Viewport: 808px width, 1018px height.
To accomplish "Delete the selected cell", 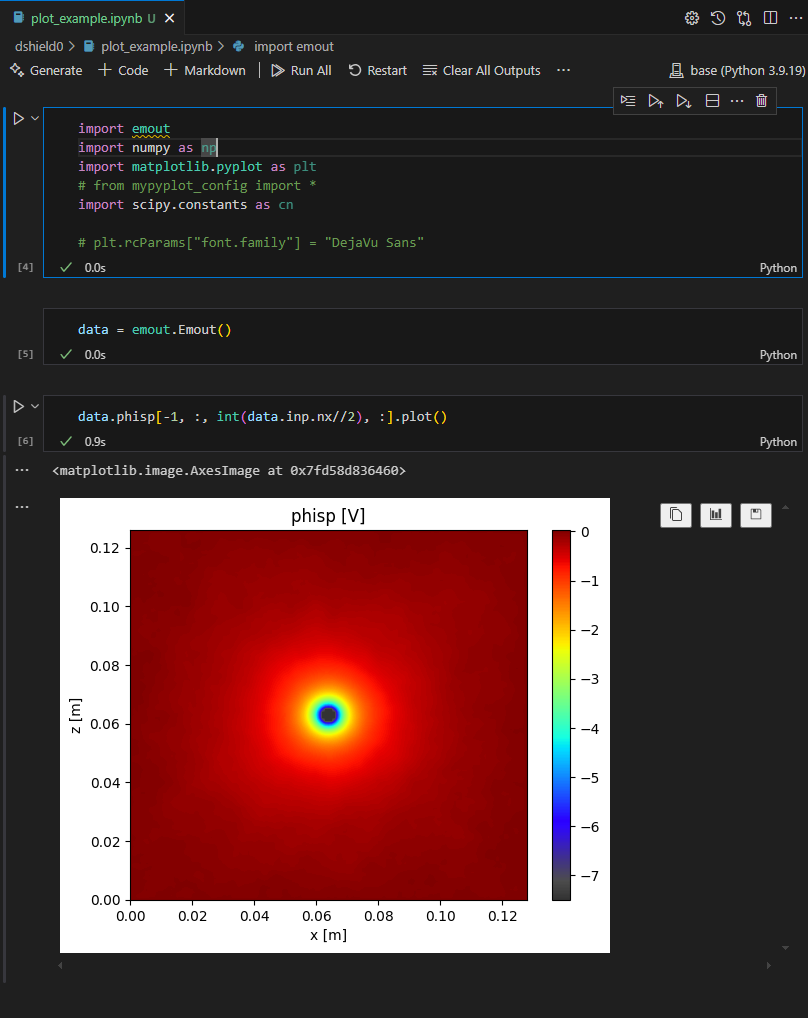I will [761, 101].
